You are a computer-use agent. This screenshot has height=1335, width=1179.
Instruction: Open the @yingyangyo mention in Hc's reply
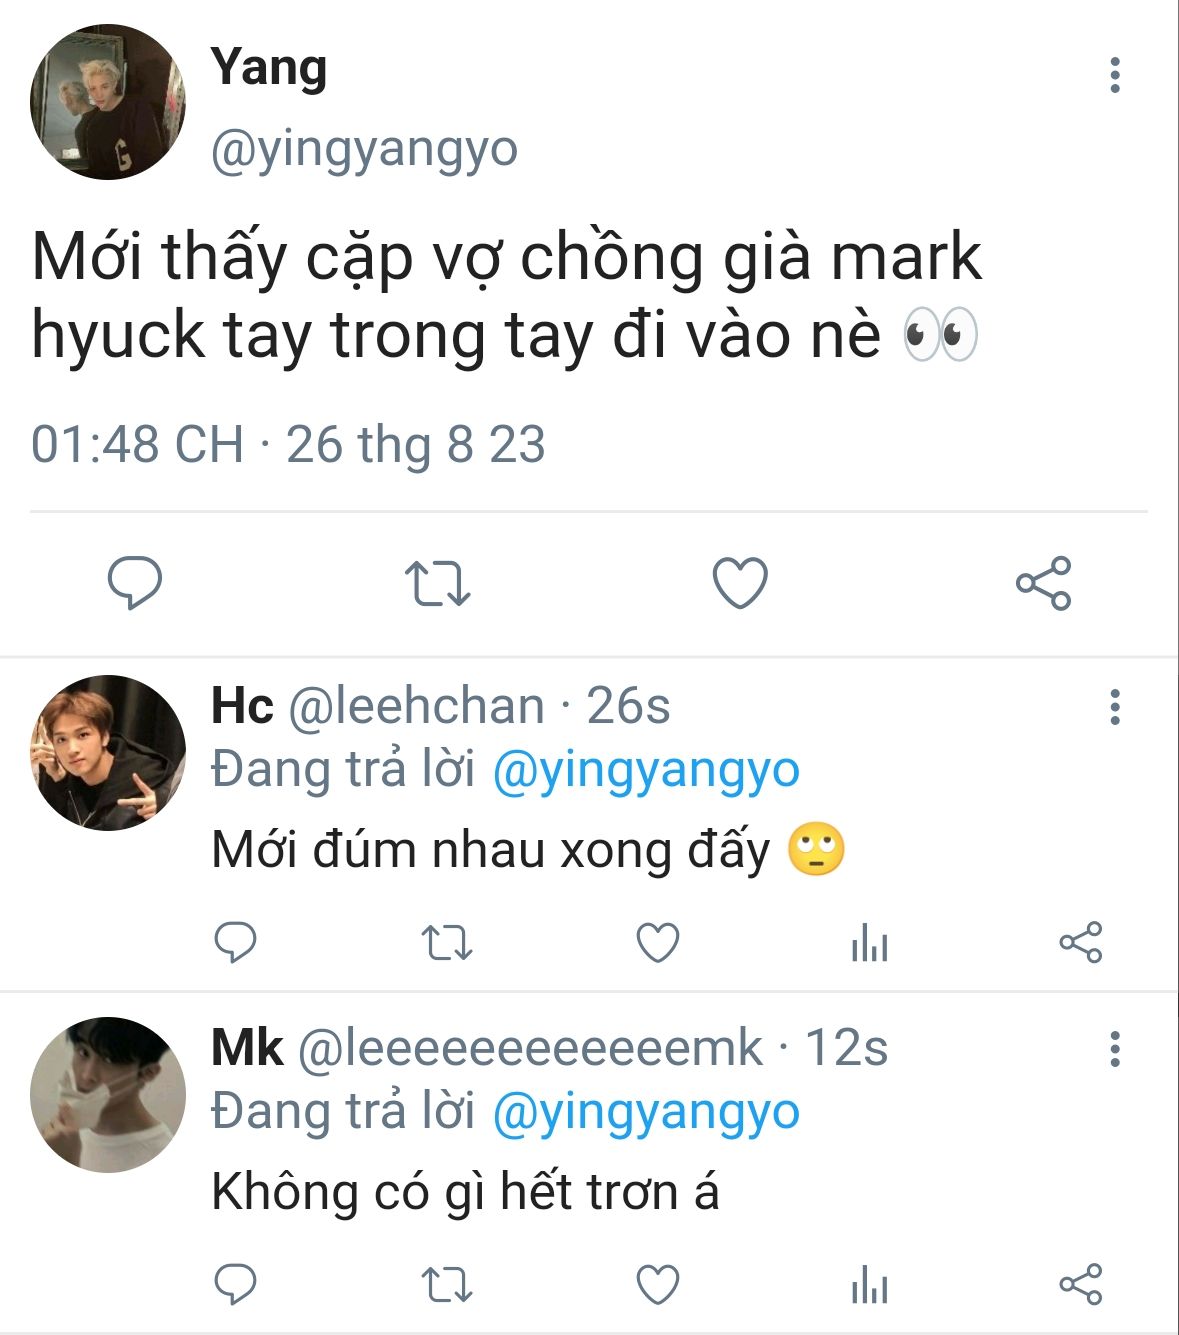[x=646, y=770]
